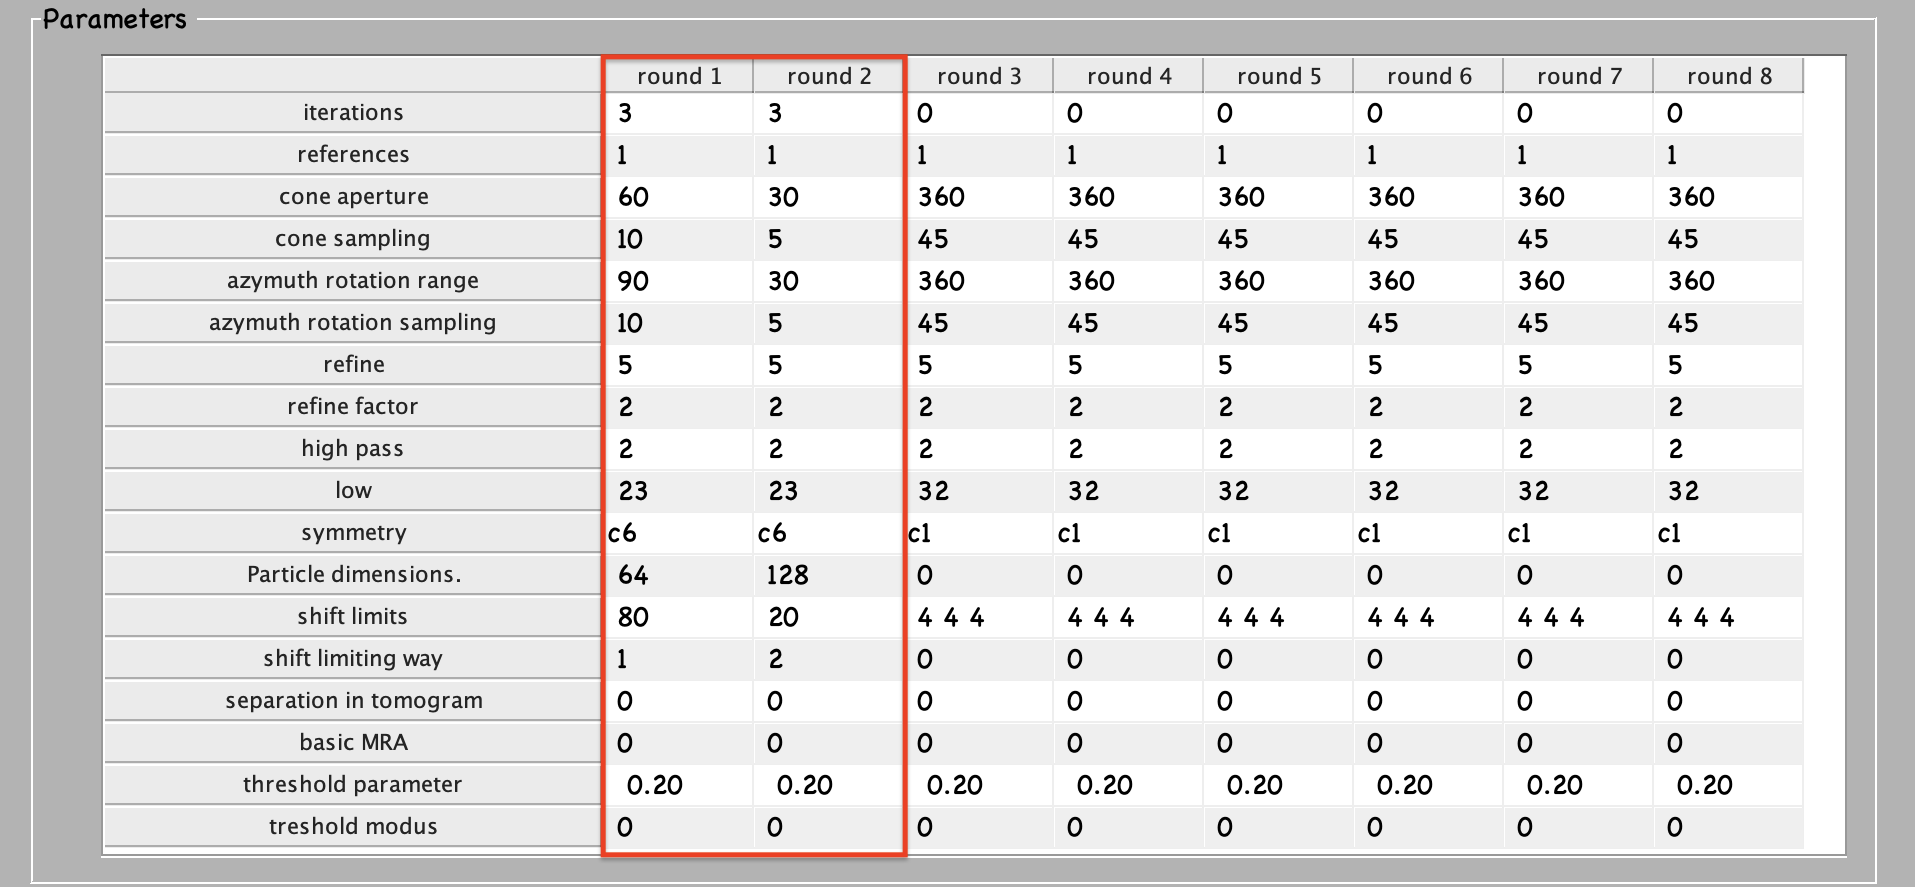This screenshot has width=1915, height=887.
Task: Edit azymuth rotation sampling cell for round 8
Action: [x=1729, y=323]
